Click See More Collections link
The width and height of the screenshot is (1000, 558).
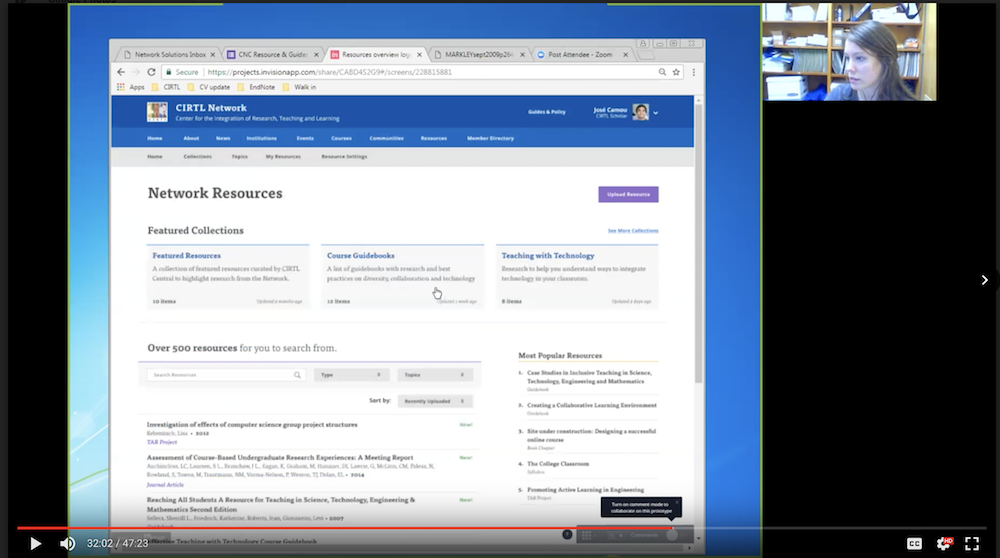pos(633,231)
